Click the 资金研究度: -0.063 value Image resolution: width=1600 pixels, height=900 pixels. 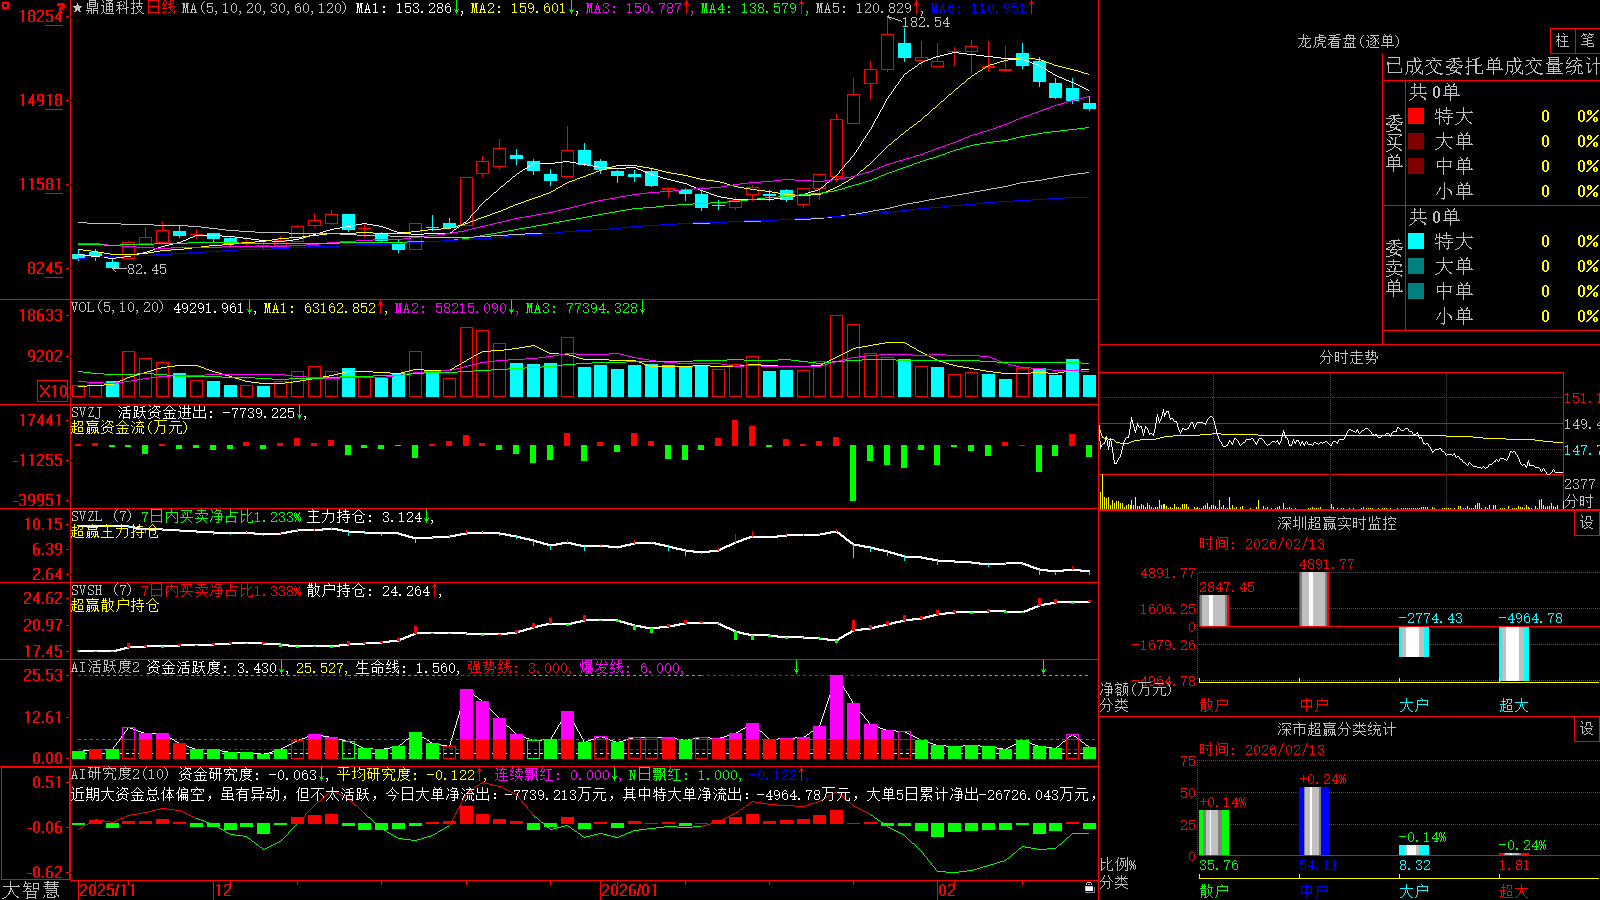(251, 774)
